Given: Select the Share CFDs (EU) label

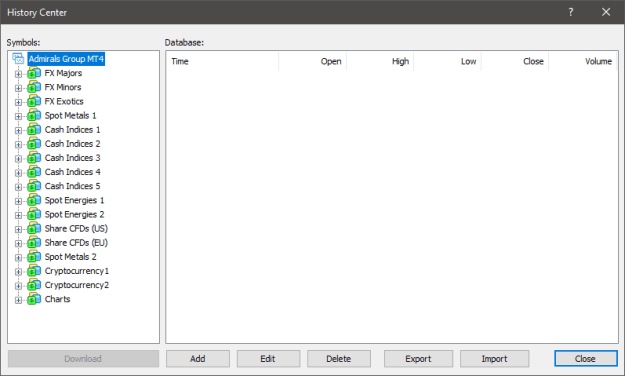Looking at the screenshot, I should (x=76, y=243).
